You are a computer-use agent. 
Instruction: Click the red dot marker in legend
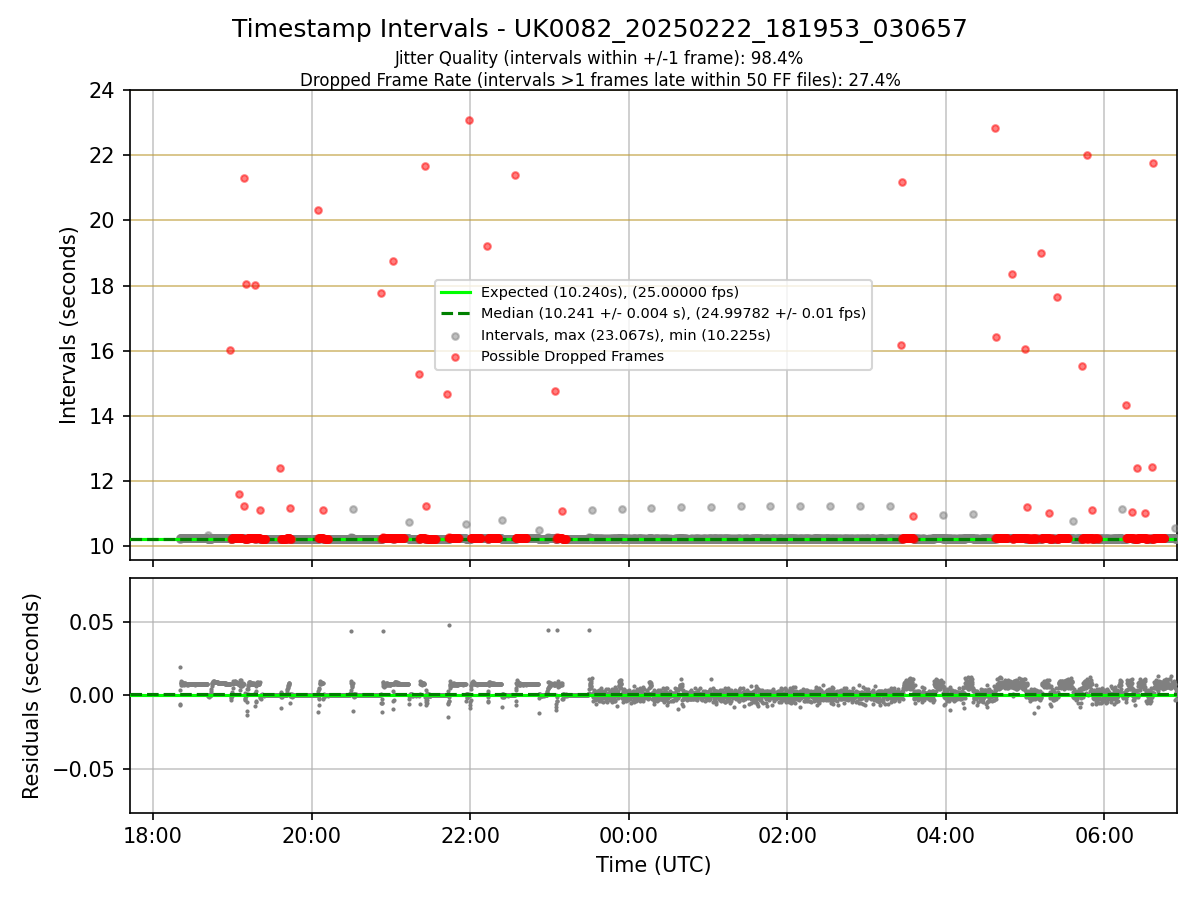click(456, 356)
